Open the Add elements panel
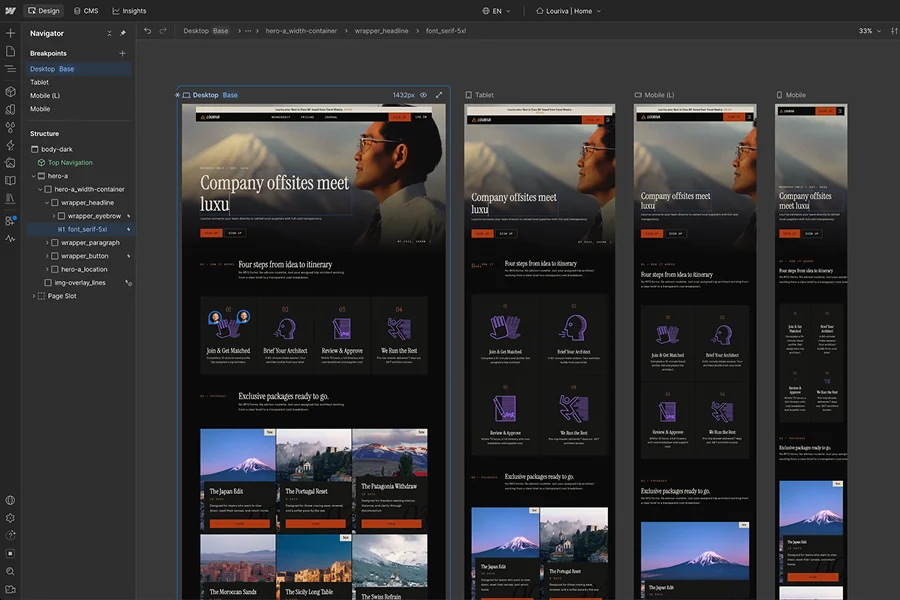Viewport: 900px width, 600px height. 10,33
